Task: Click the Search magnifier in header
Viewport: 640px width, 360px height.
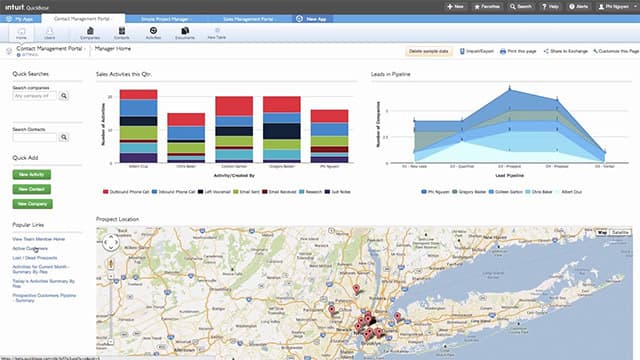Action: coord(520,7)
